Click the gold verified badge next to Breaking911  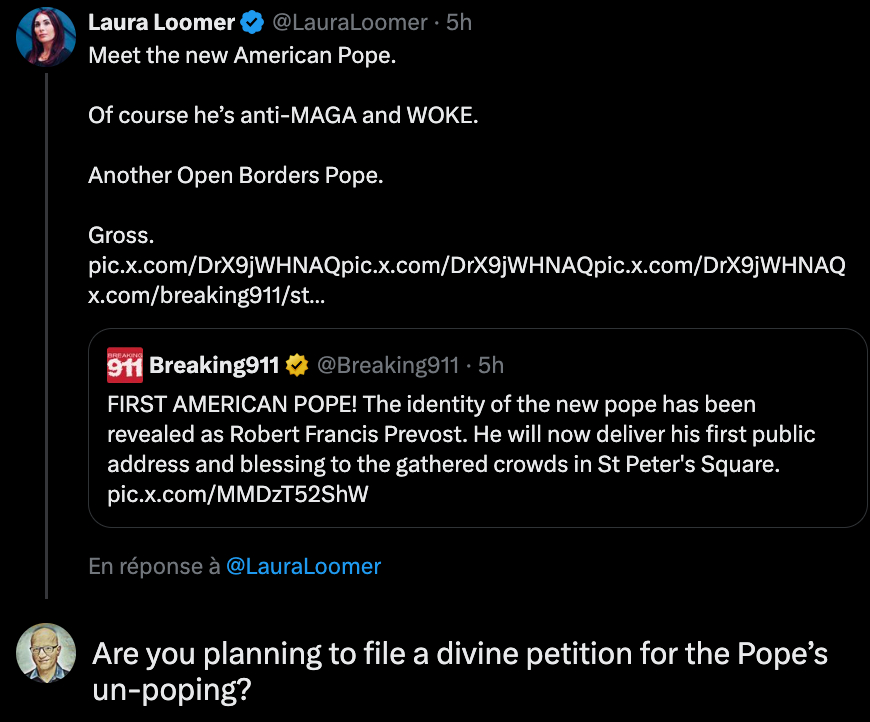(297, 366)
